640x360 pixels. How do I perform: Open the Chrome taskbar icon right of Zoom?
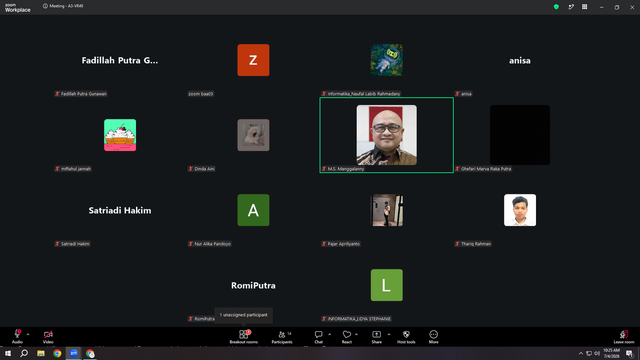click(x=90, y=353)
